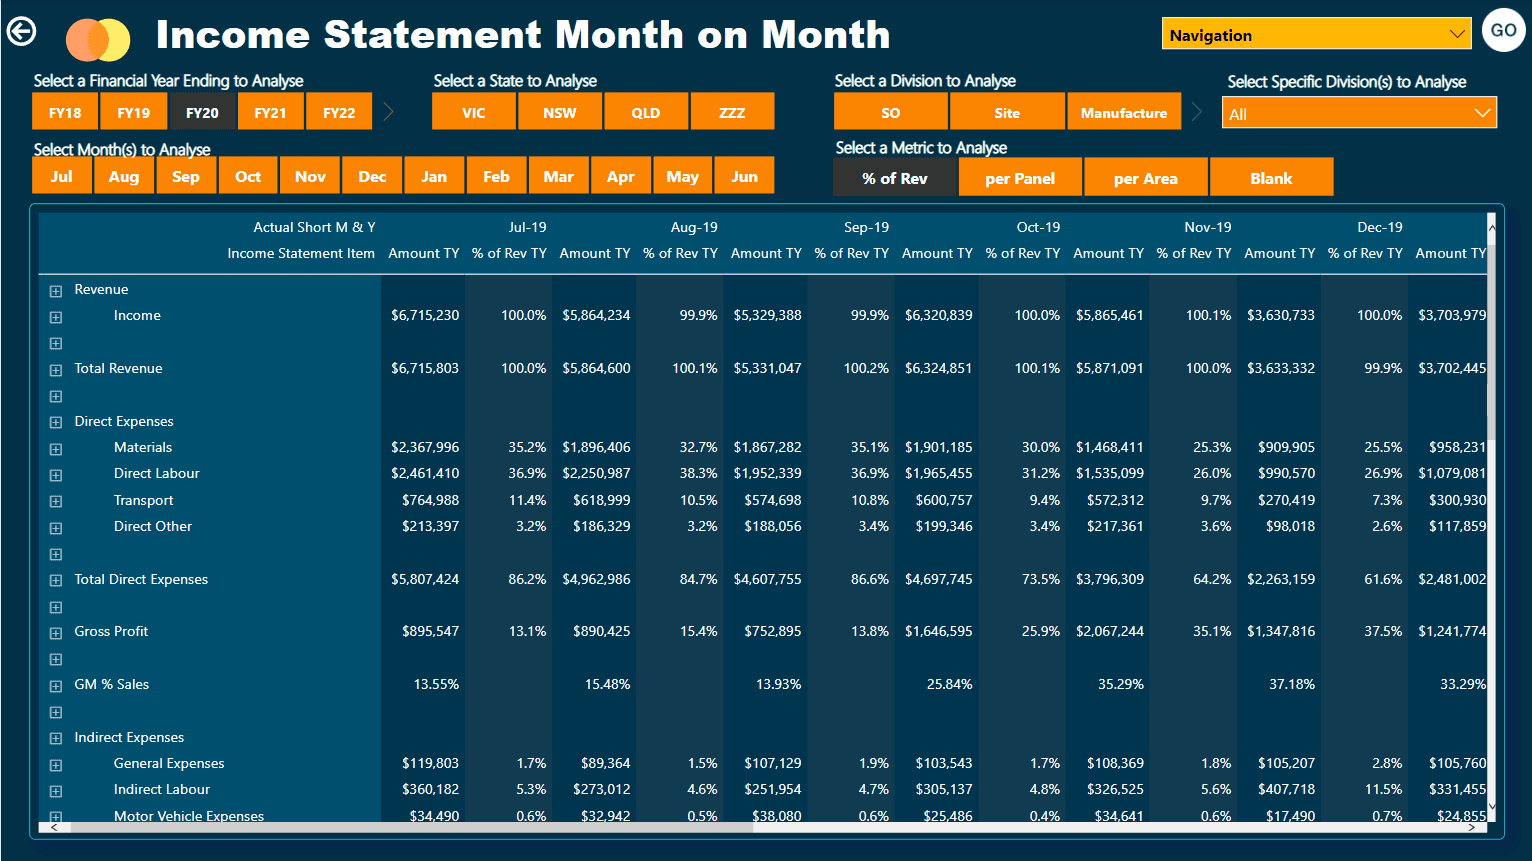
Task: Expand the Revenue row in the table
Action: (x=56, y=289)
